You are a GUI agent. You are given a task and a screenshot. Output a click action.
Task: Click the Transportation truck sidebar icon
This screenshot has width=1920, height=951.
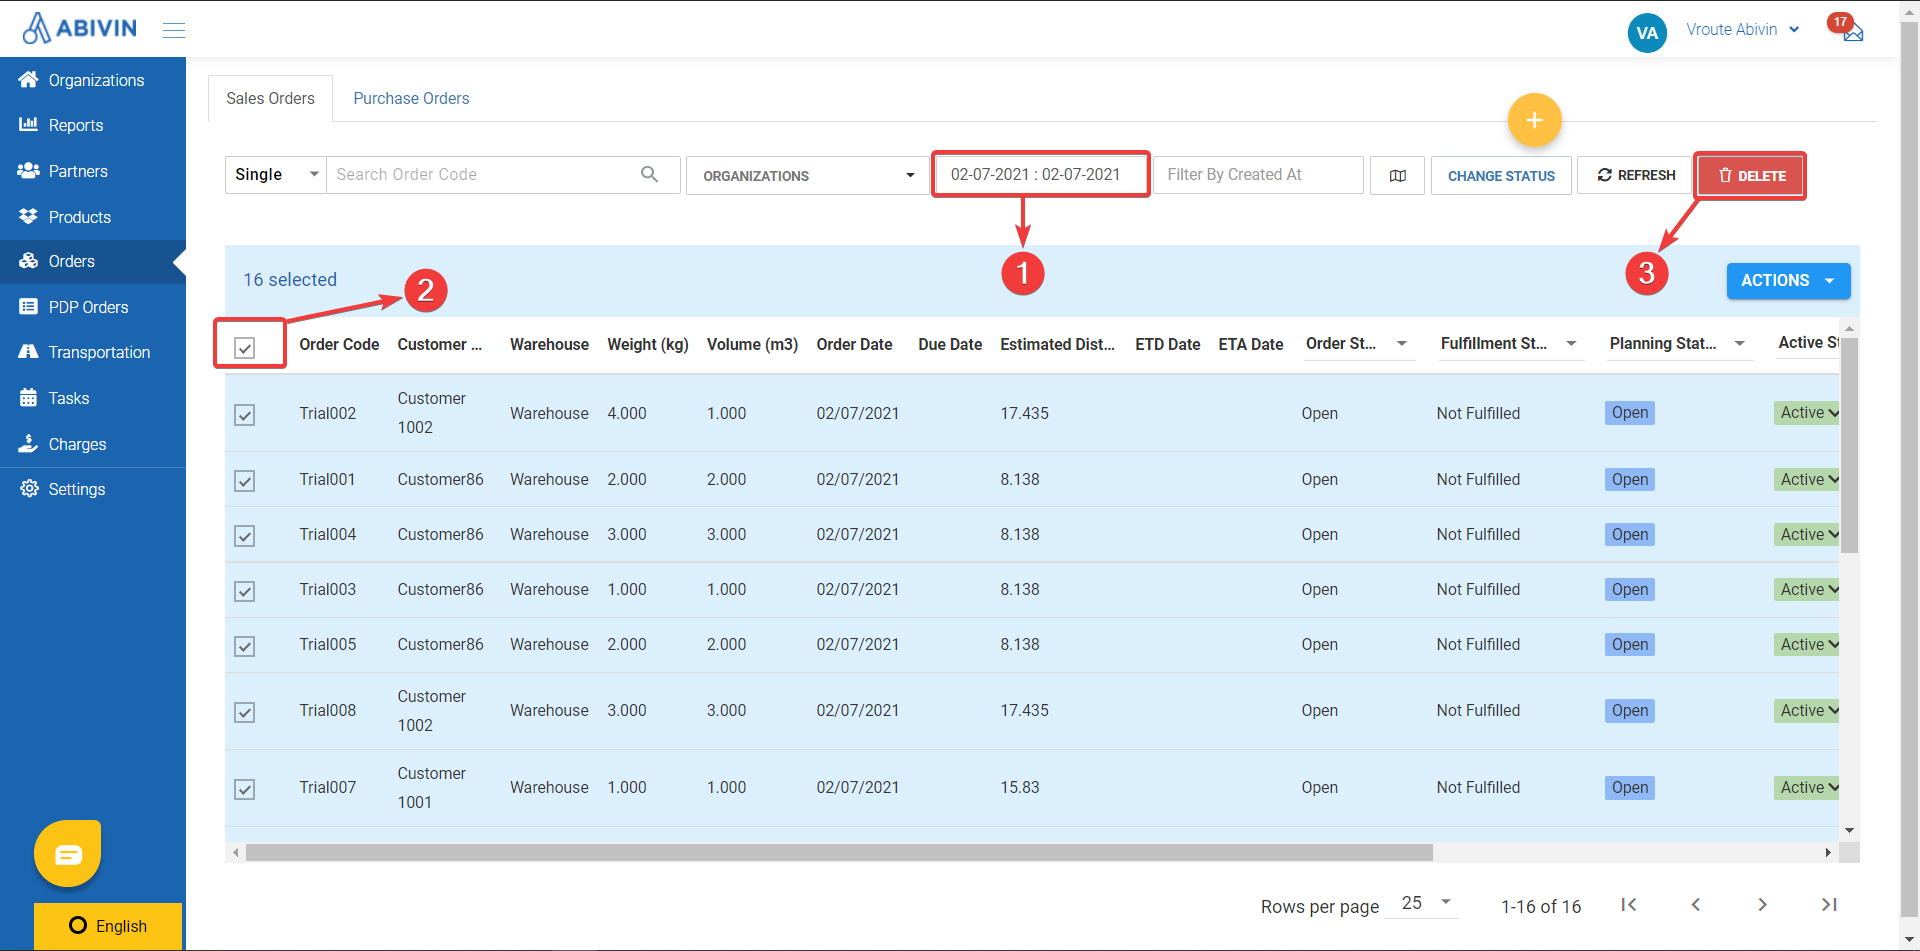click(28, 352)
